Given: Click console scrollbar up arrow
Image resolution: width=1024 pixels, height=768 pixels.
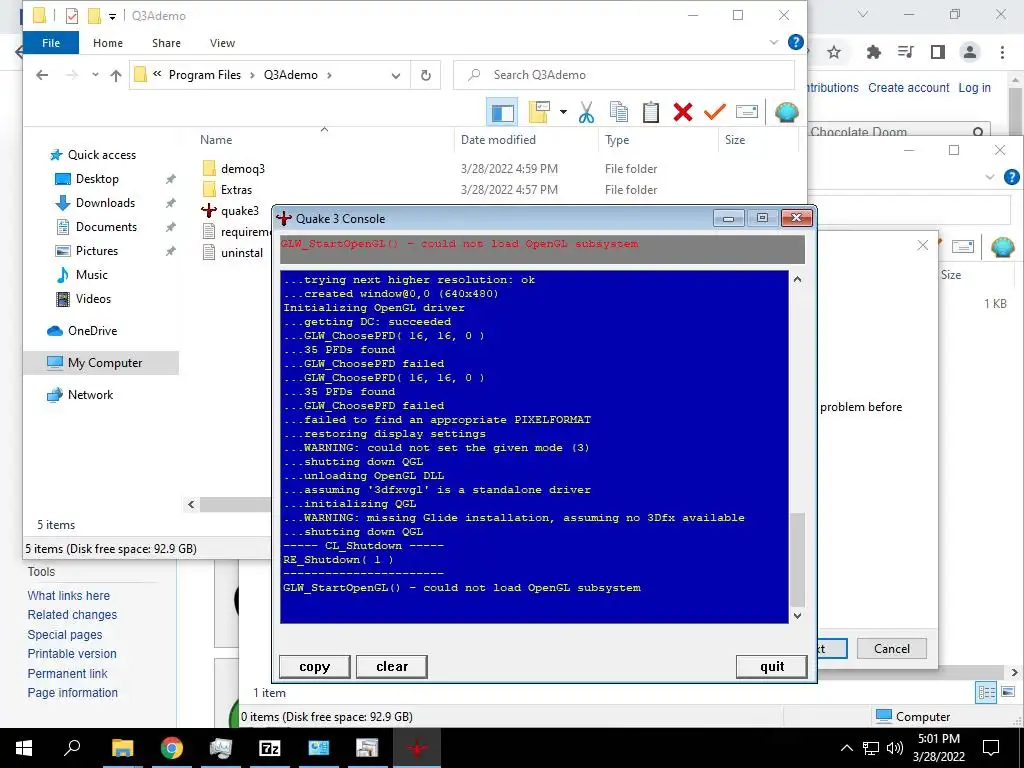Looking at the screenshot, I should [x=797, y=280].
